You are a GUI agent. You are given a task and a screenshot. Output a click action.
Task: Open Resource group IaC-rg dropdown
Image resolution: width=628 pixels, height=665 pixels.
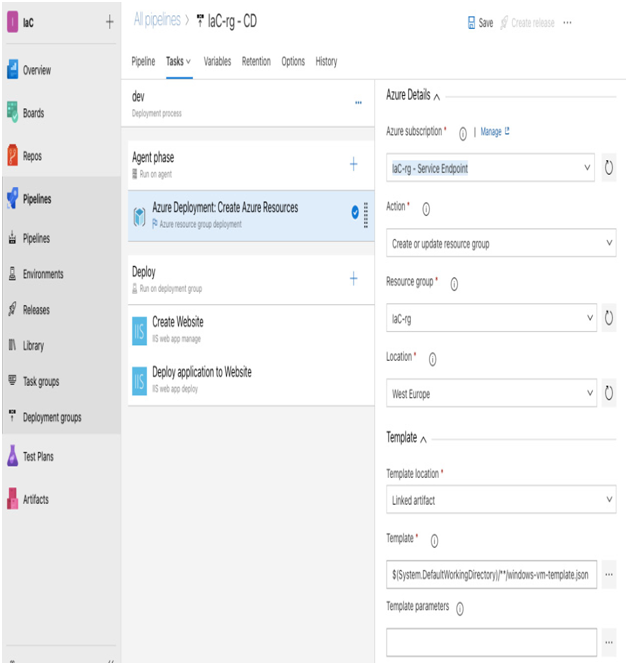point(491,318)
